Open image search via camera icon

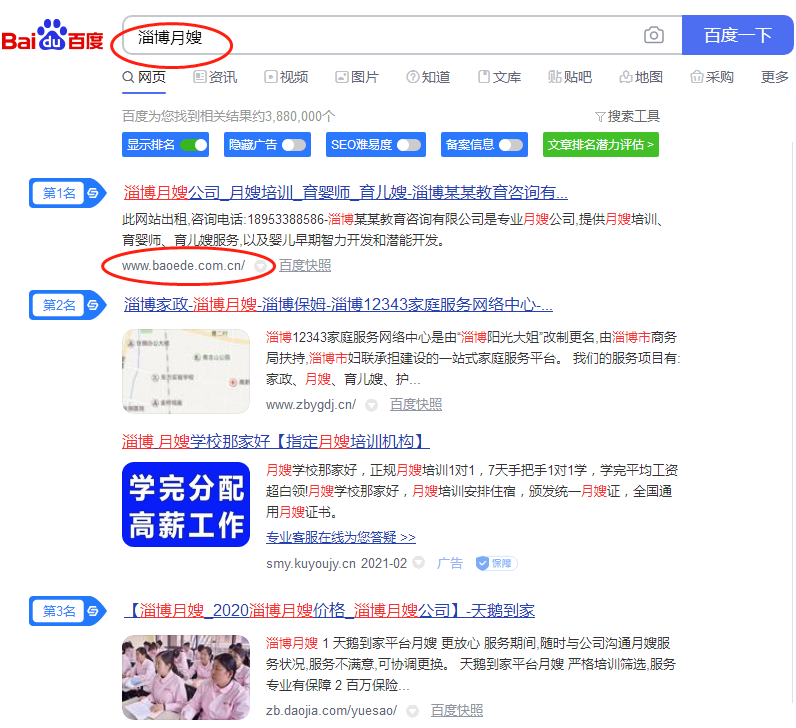(x=653, y=35)
